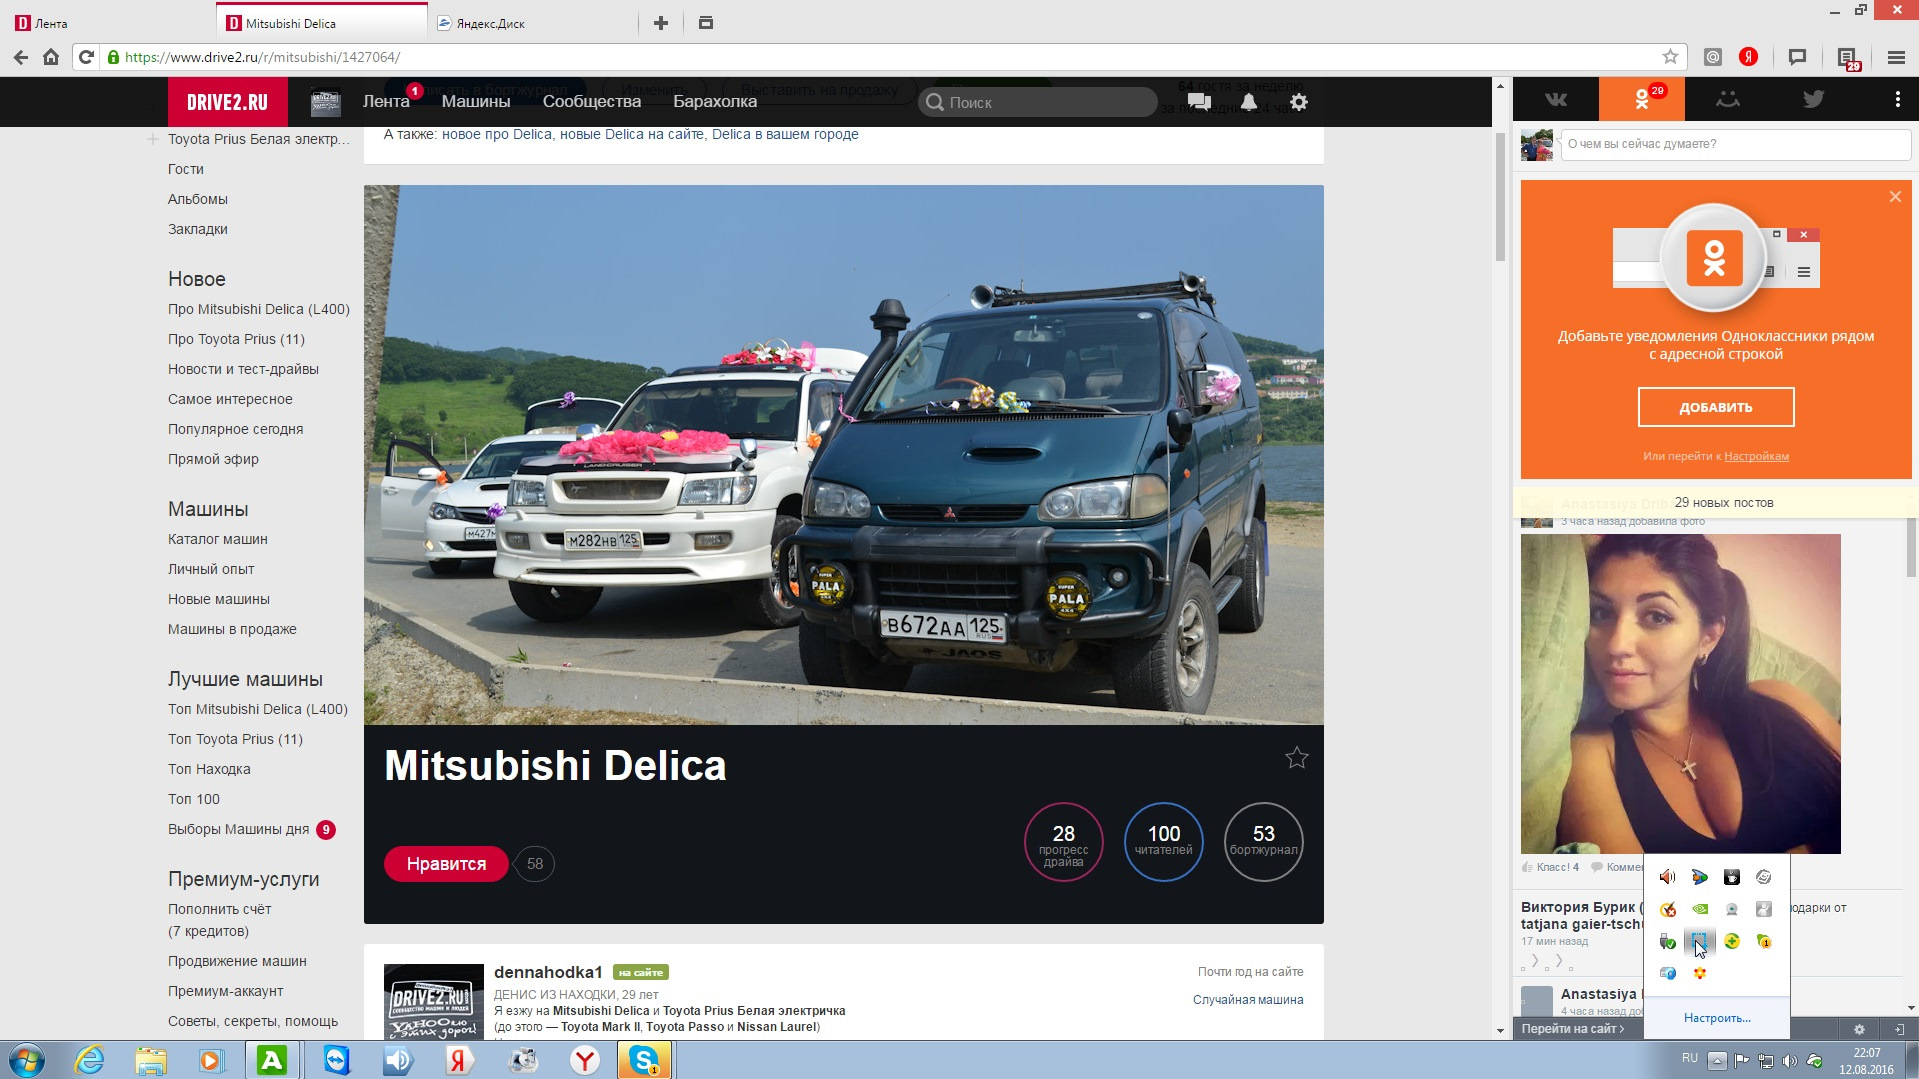Open the tab overview icon next to plus
1919x1079 pixels.
[706, 23]
